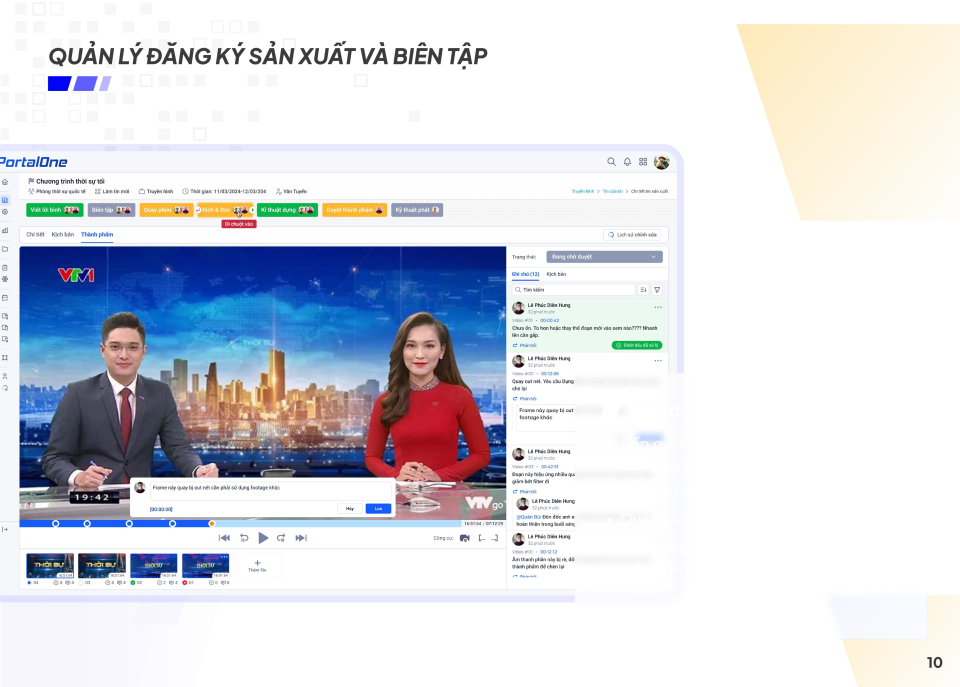Click the Biên tập workflow step
Image resolution: width=960 pixels, height=687 pixels.
click(111, 210)
